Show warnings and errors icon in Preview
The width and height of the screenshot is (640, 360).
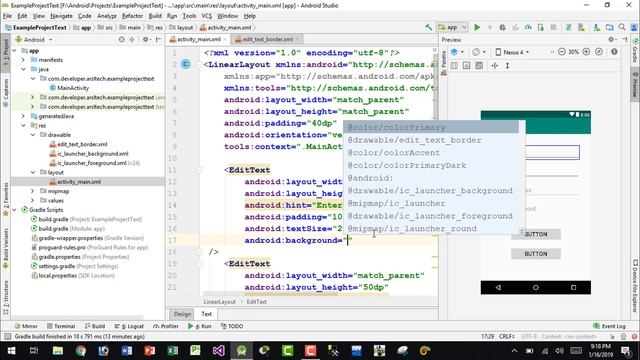pyautogui.click(x=614, y=52)
